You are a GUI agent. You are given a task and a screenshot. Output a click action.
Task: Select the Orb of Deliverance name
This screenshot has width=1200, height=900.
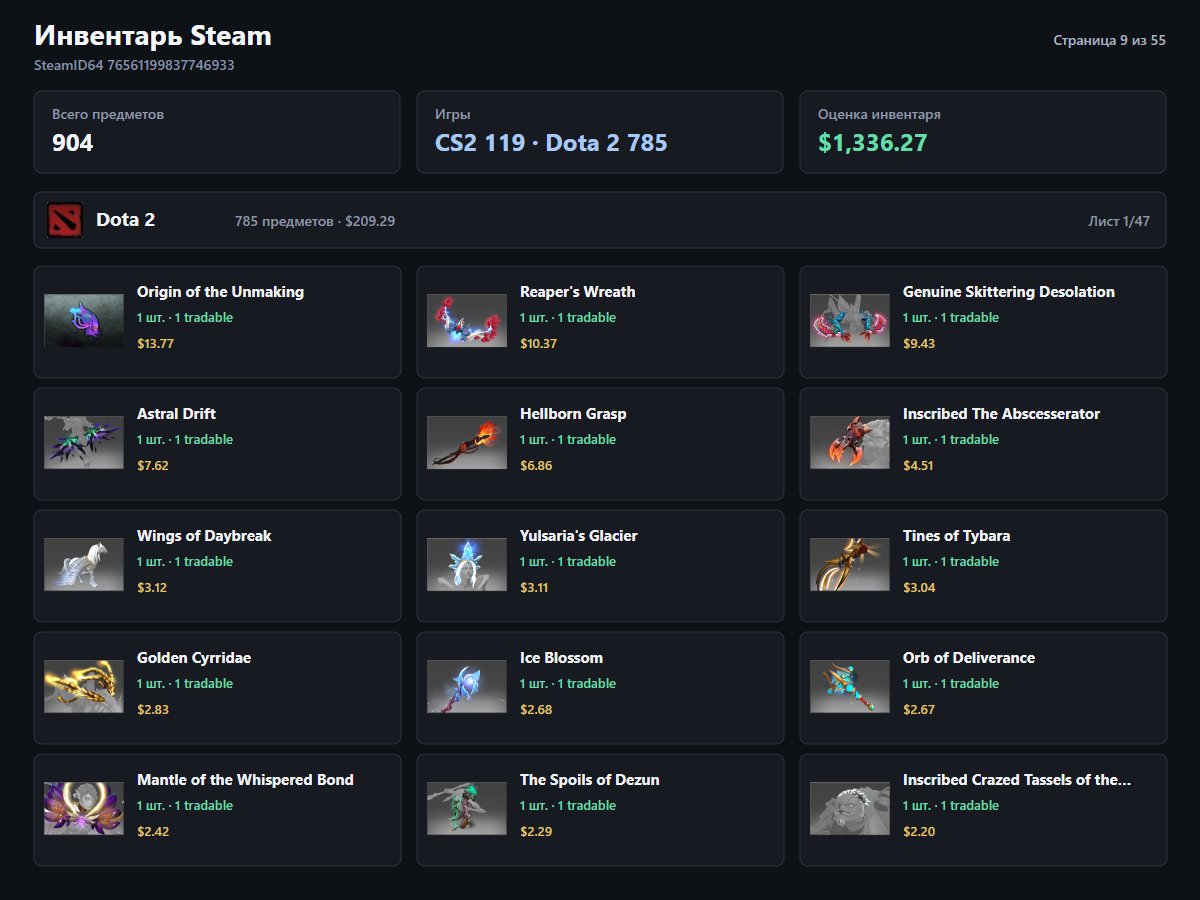pyautogui.click(x=968, y=658)
